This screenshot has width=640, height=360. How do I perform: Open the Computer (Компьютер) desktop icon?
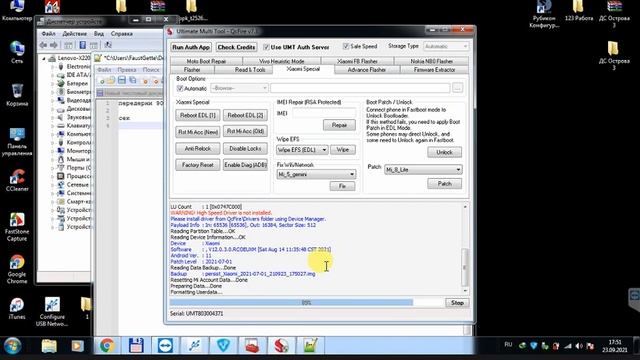[x=17, y=11]
